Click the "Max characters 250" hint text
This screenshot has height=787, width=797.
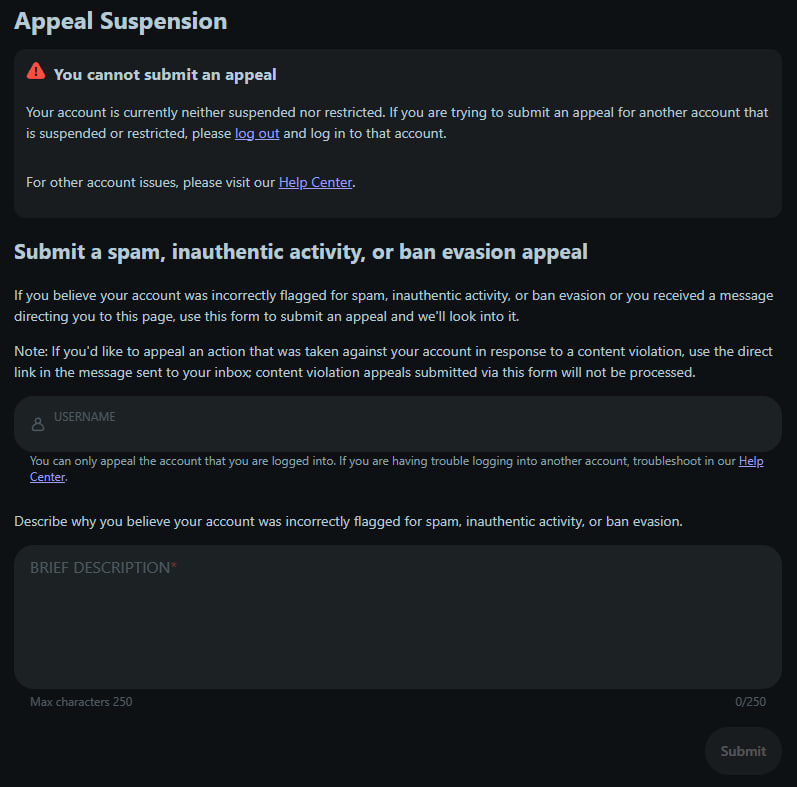[81, 702]
